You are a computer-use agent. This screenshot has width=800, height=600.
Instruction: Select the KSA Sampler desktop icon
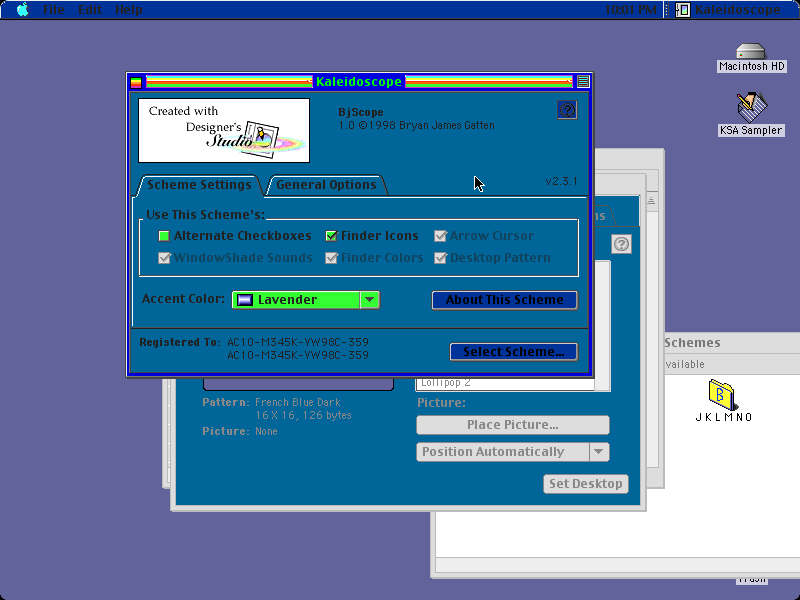tap(751, 106)
